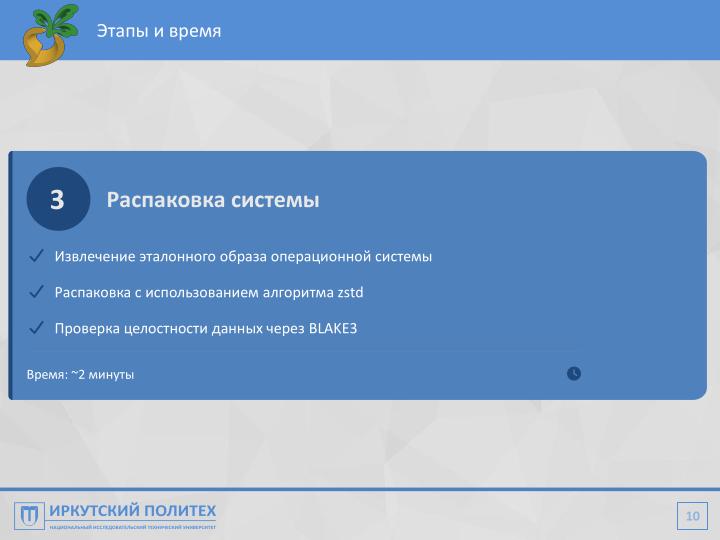Image resolution: width=720 pixels, height=540 pixels.
Task: Click the circle with number 3
Action: point(57,200)
